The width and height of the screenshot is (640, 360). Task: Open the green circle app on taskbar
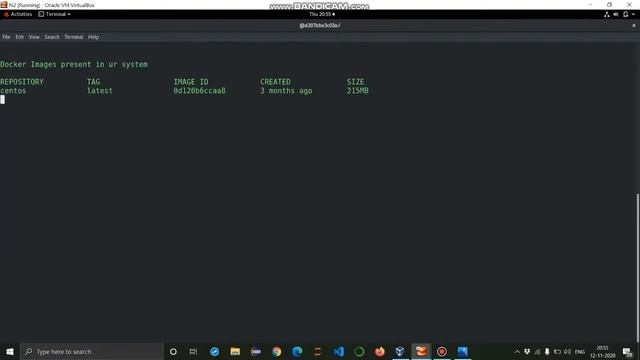[359, 351]
